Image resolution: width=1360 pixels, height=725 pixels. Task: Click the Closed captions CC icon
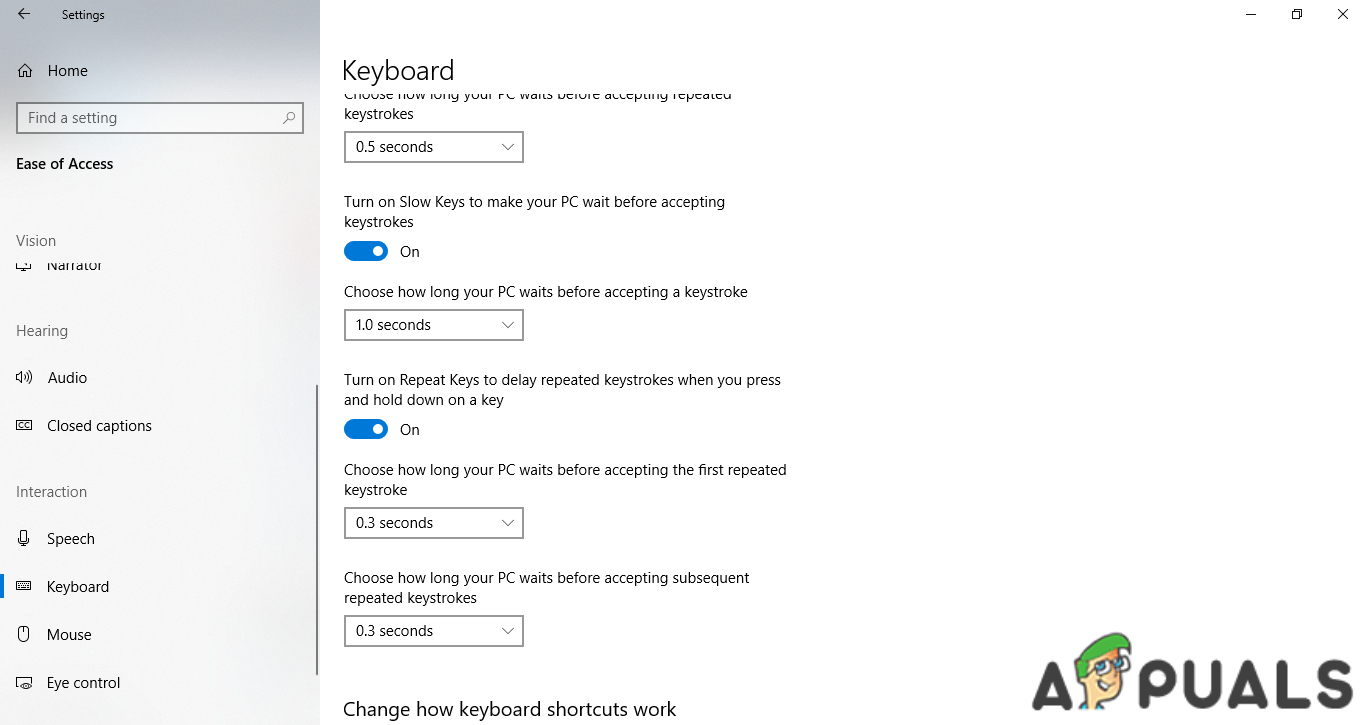[25, 426]
